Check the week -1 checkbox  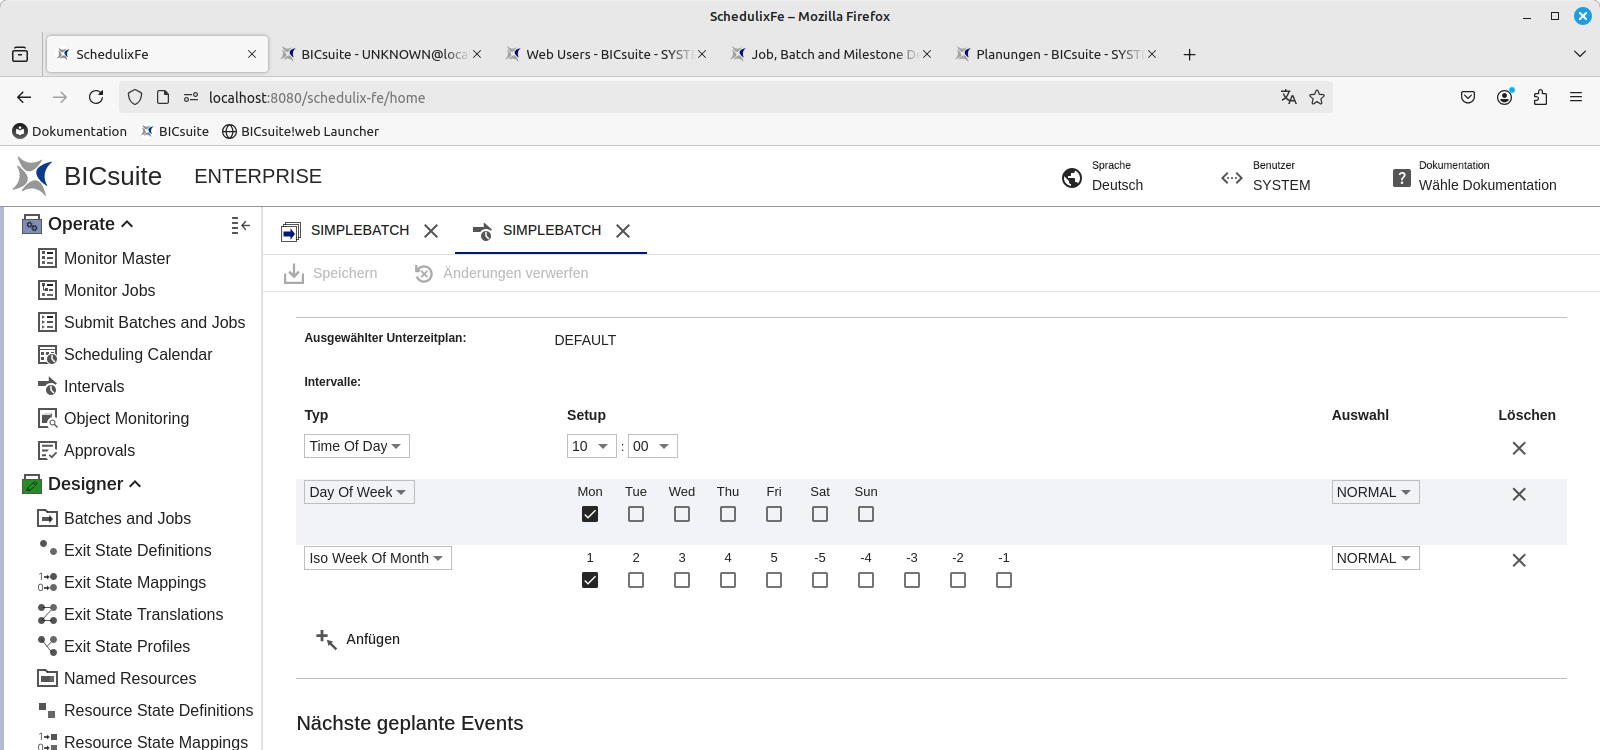[x=1004, y=580]
